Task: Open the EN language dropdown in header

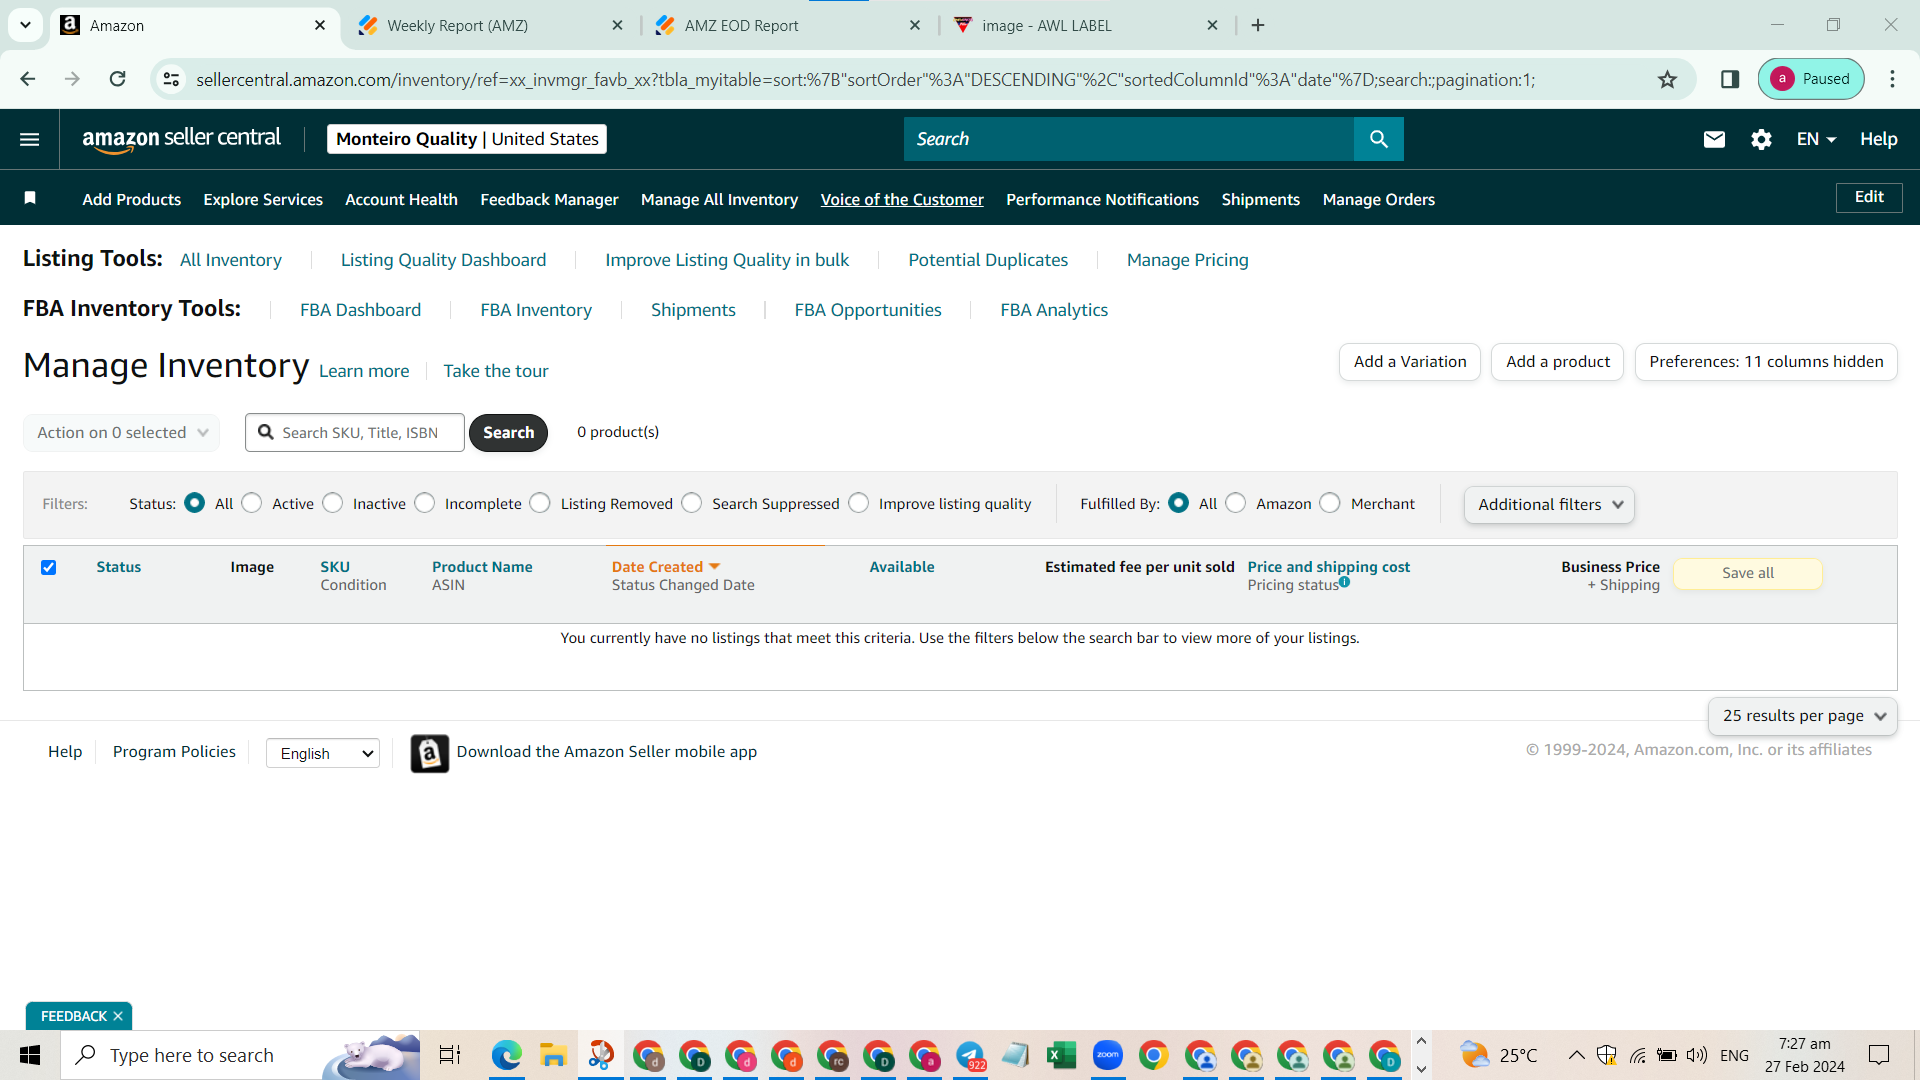Action: (1816, 139)
